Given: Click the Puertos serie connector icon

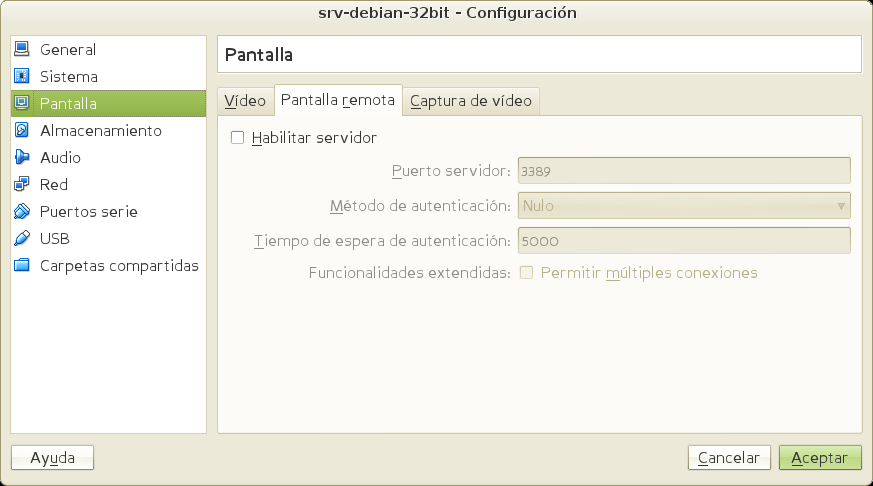Looking at the screenshot, I should point(22,211).
